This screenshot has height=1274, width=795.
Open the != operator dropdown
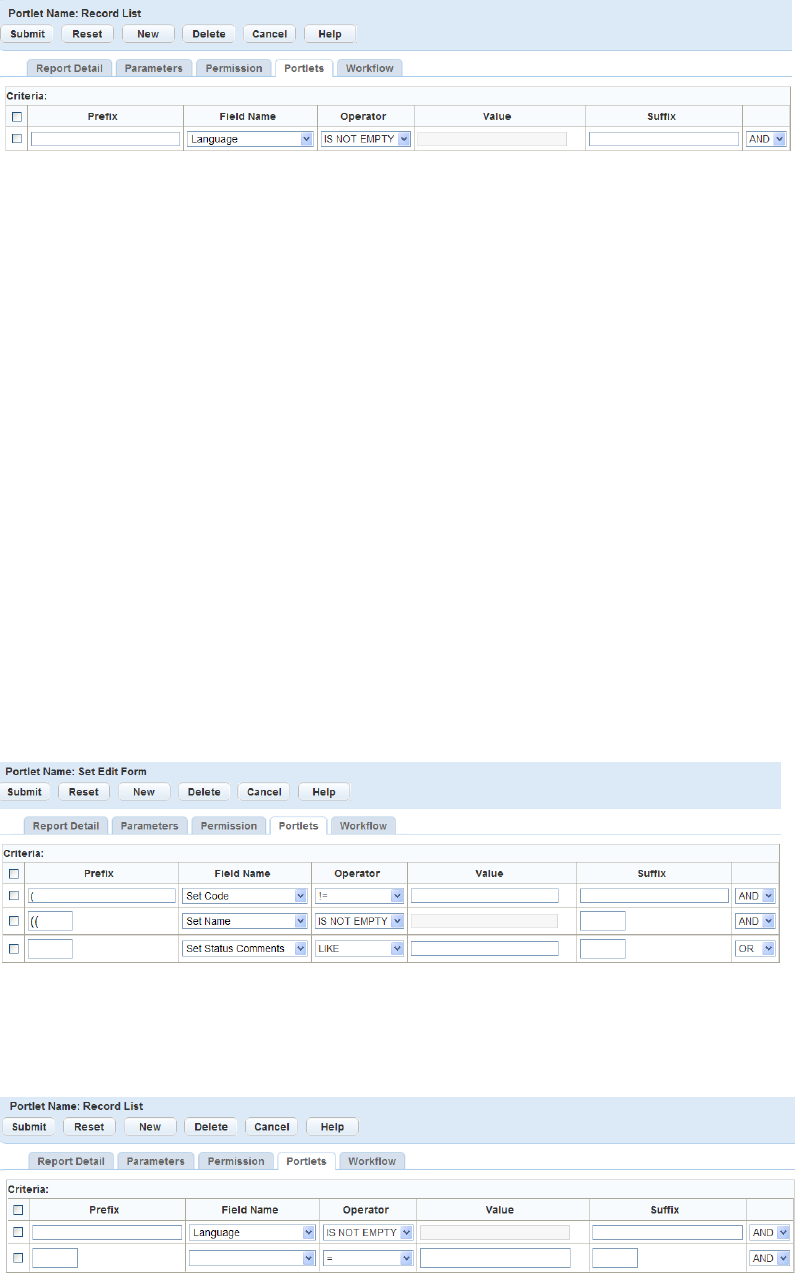coord(359,896)
